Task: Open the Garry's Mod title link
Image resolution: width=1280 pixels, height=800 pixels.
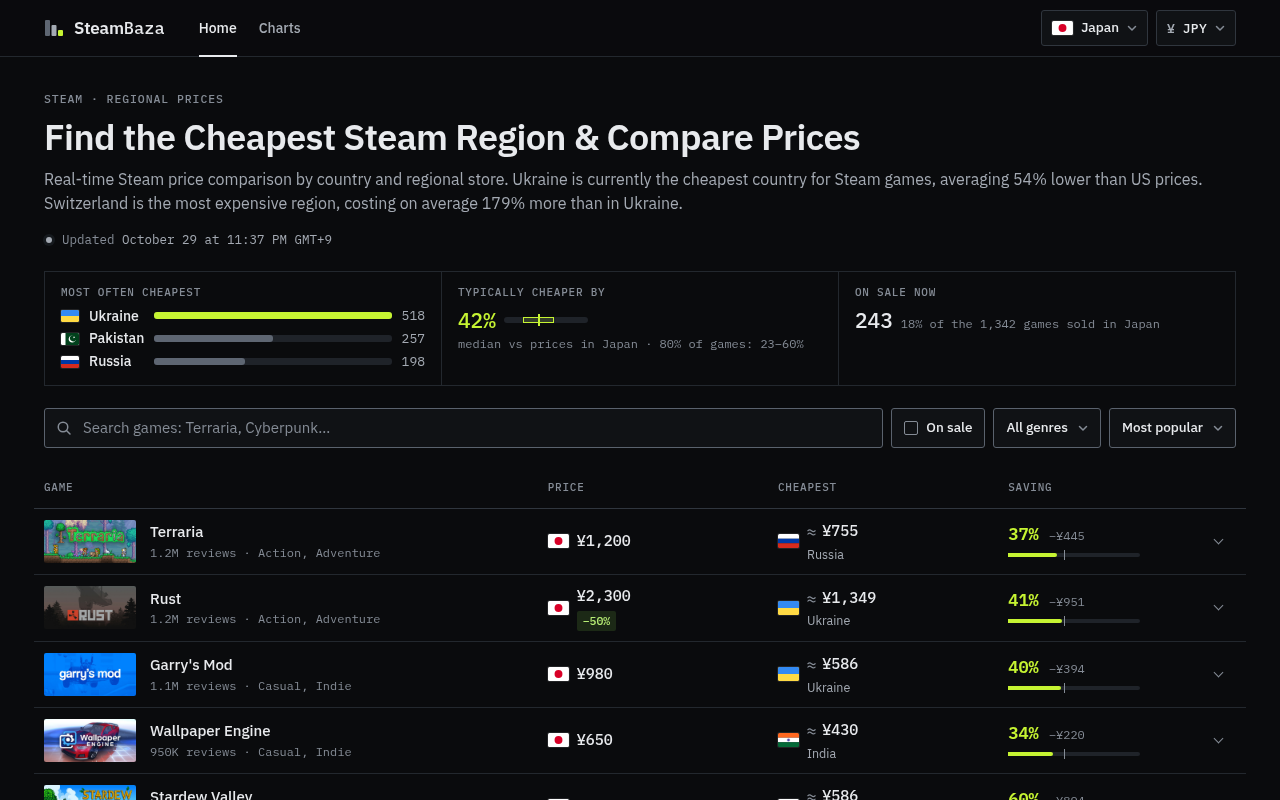Action: pos(191,665)
